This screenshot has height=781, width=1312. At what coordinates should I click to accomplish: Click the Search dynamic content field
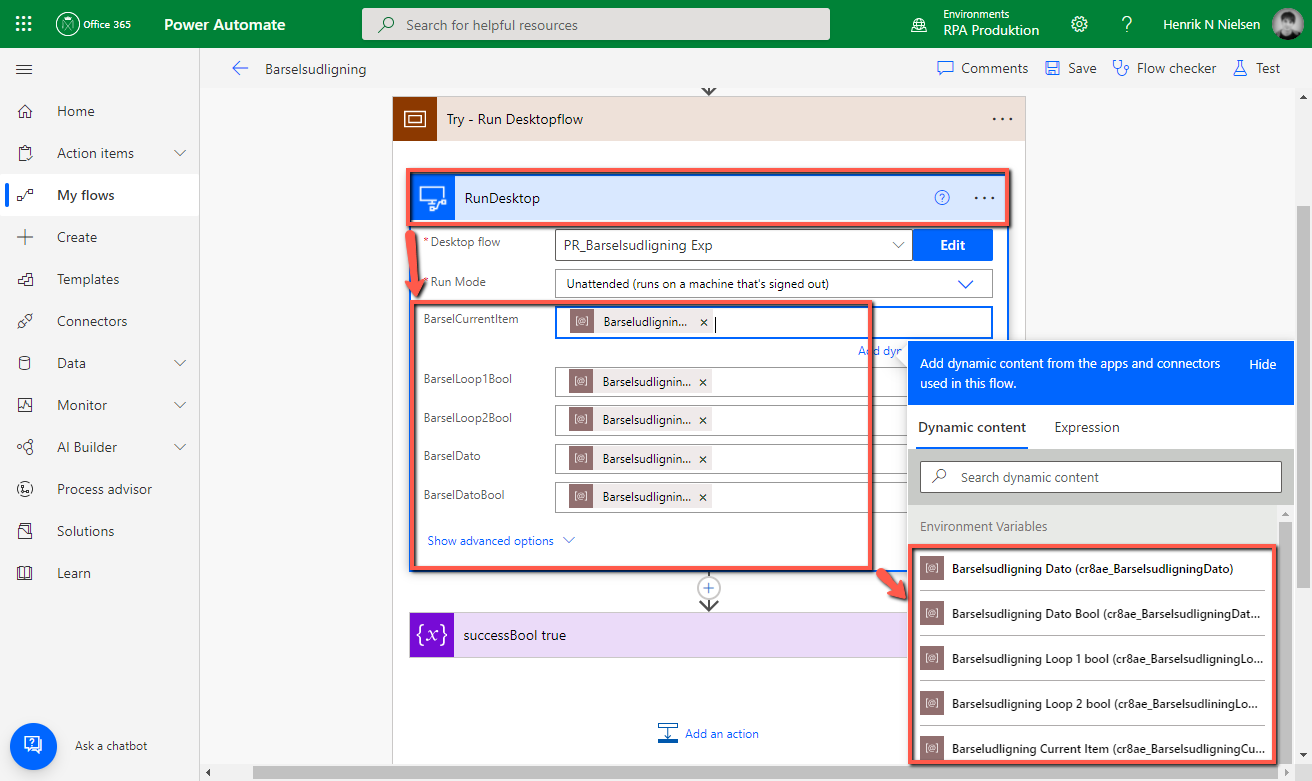[1101, 477]
